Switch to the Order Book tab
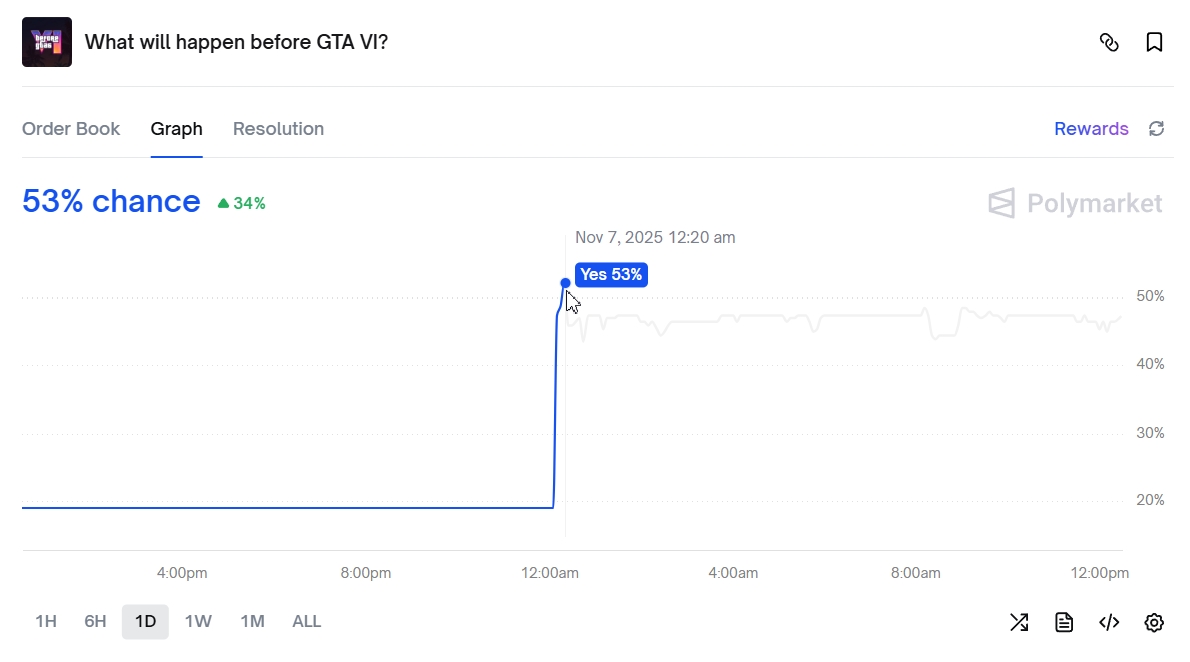 click(71, 128)
